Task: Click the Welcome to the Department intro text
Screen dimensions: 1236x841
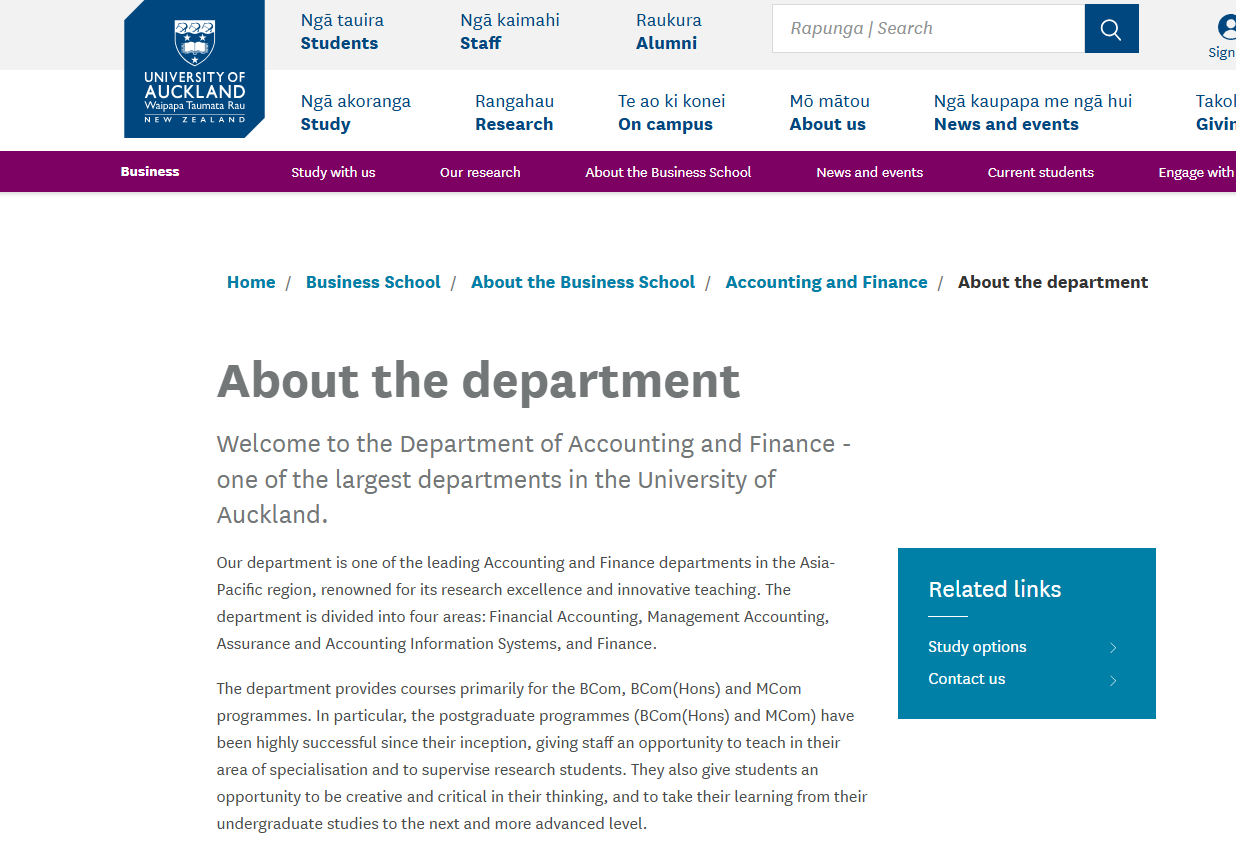Action: pyautogui.click(x=534, y=479)
